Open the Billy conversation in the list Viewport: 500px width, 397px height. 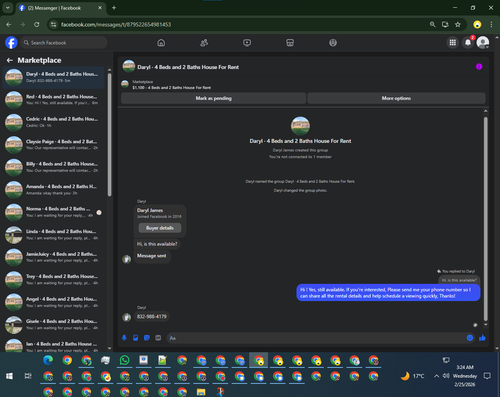click(x=54, y=167)
